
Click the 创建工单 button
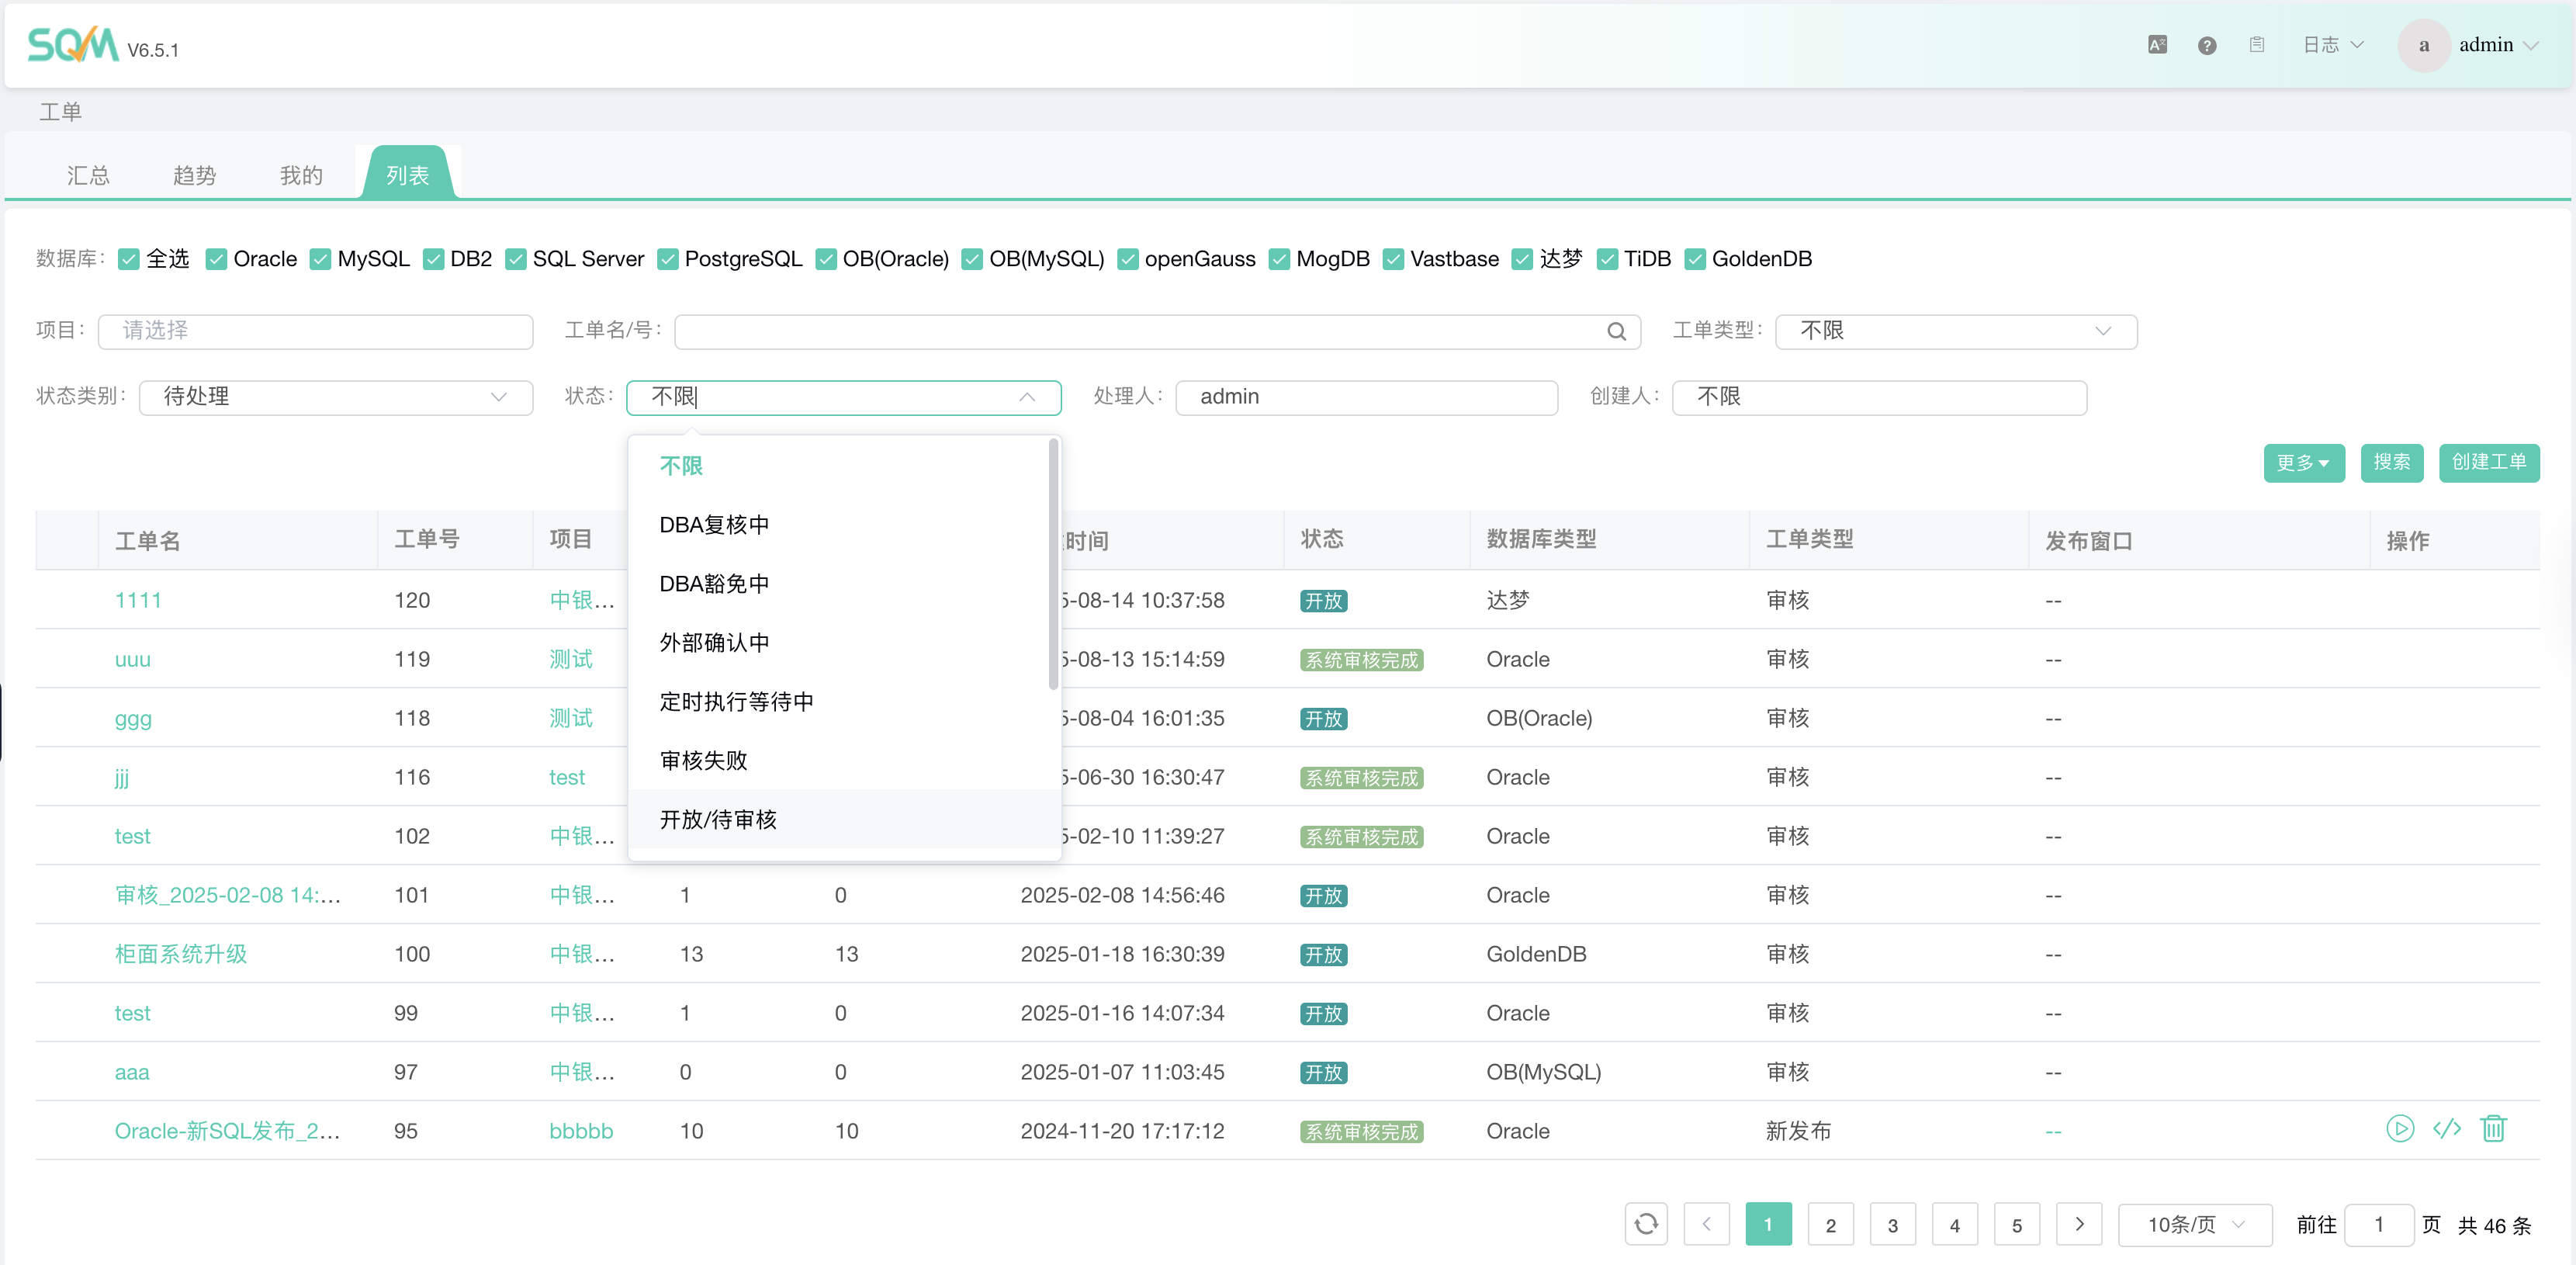(2488, 462)
